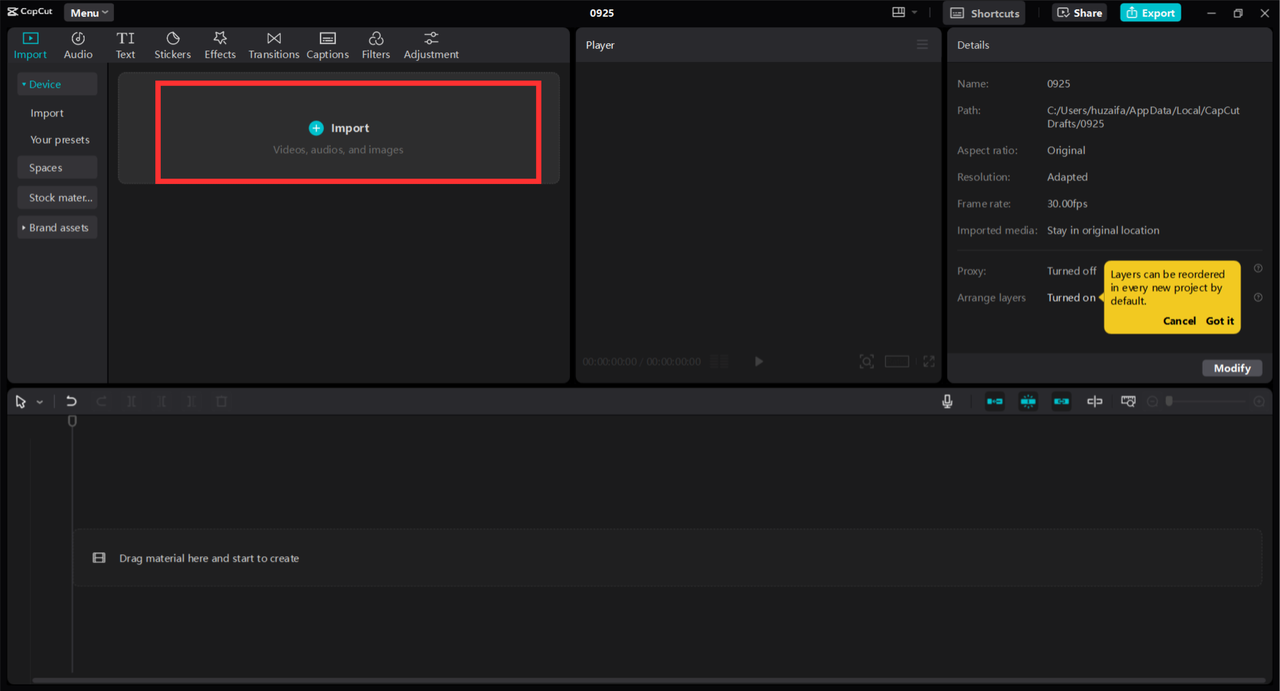1280x691 pixels.
Task: Click Cancel in the yellow tooltip
Action: (x=1179, y=321)
